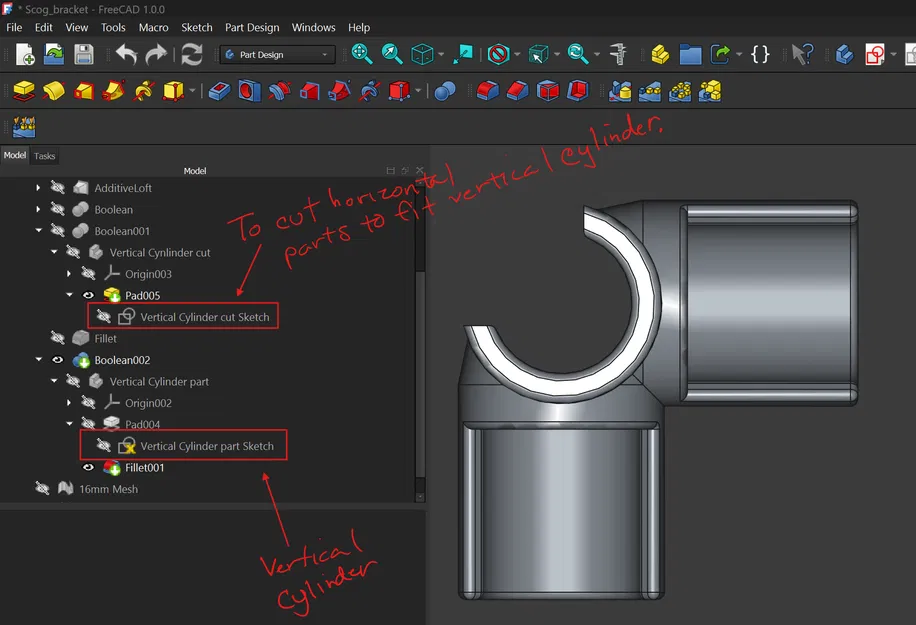Show Vertical Cylinder part Sketch via eye icon

[x=103, y=446]
